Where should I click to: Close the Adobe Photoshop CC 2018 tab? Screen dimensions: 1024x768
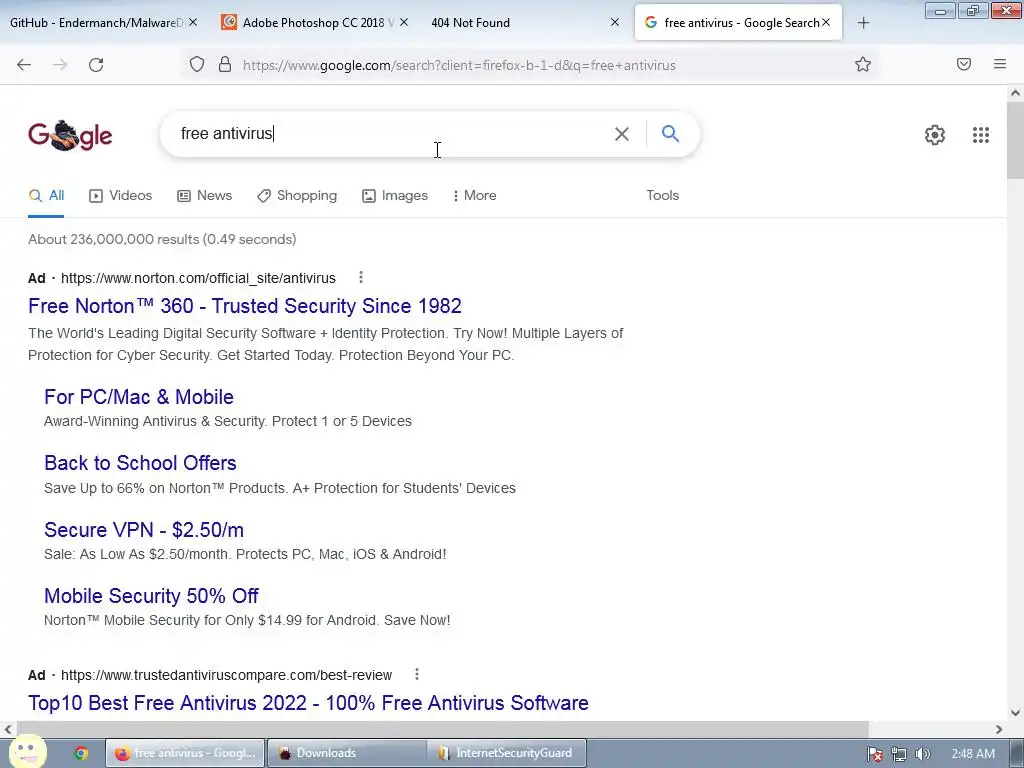pos(404,22)
